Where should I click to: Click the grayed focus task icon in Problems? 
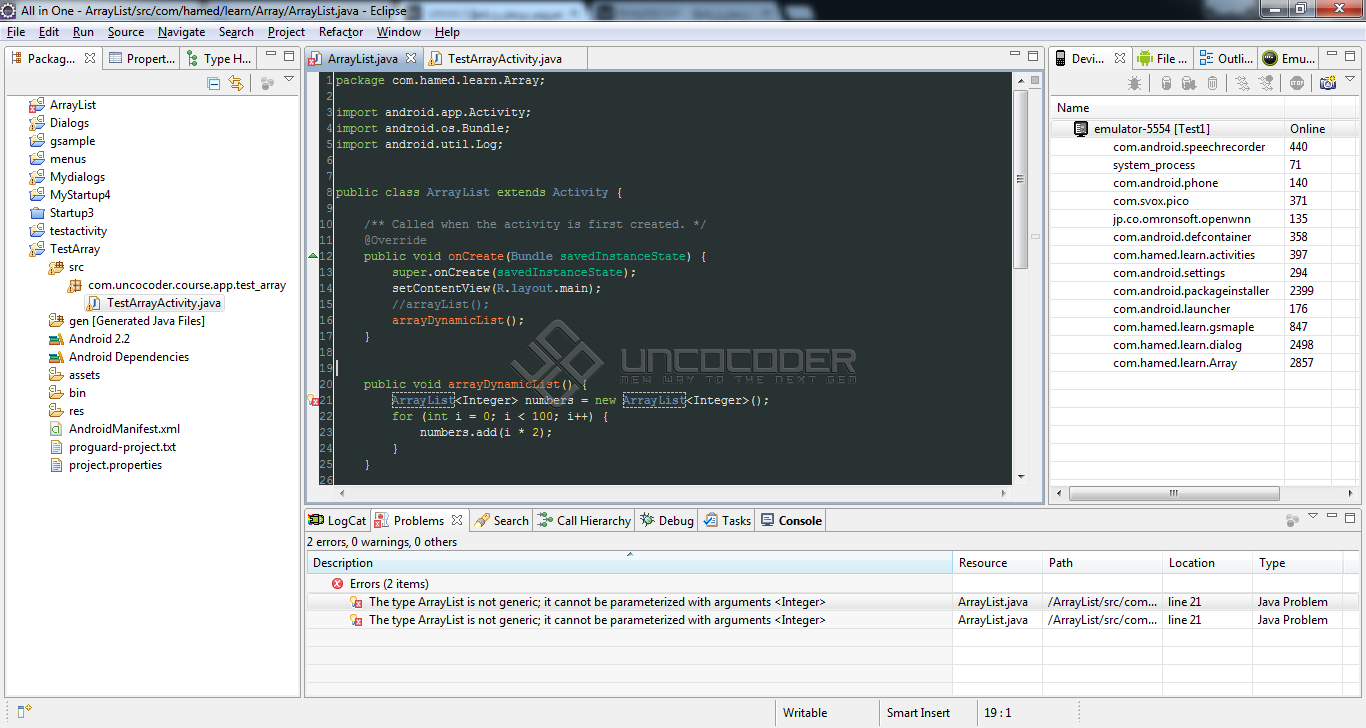pyautogui.click(x=1292, y=520)
